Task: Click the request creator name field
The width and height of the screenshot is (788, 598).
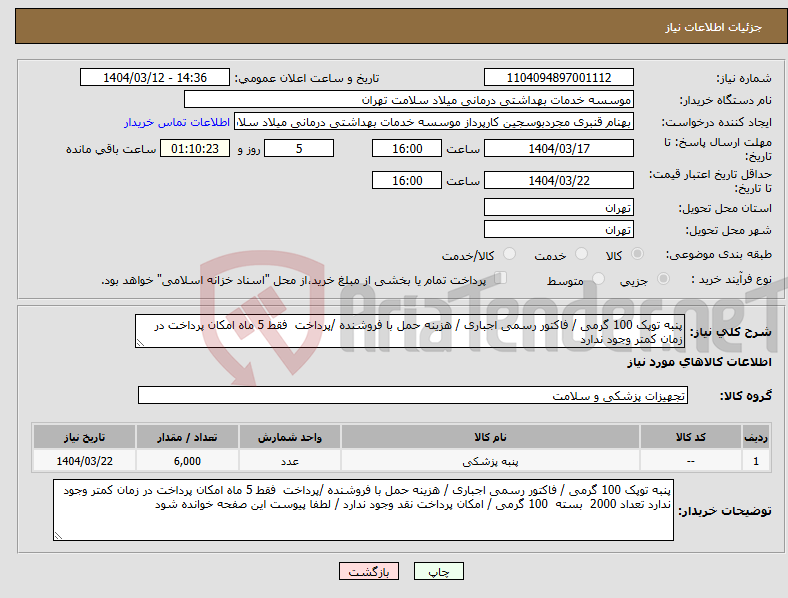Action: pos(434,122)
